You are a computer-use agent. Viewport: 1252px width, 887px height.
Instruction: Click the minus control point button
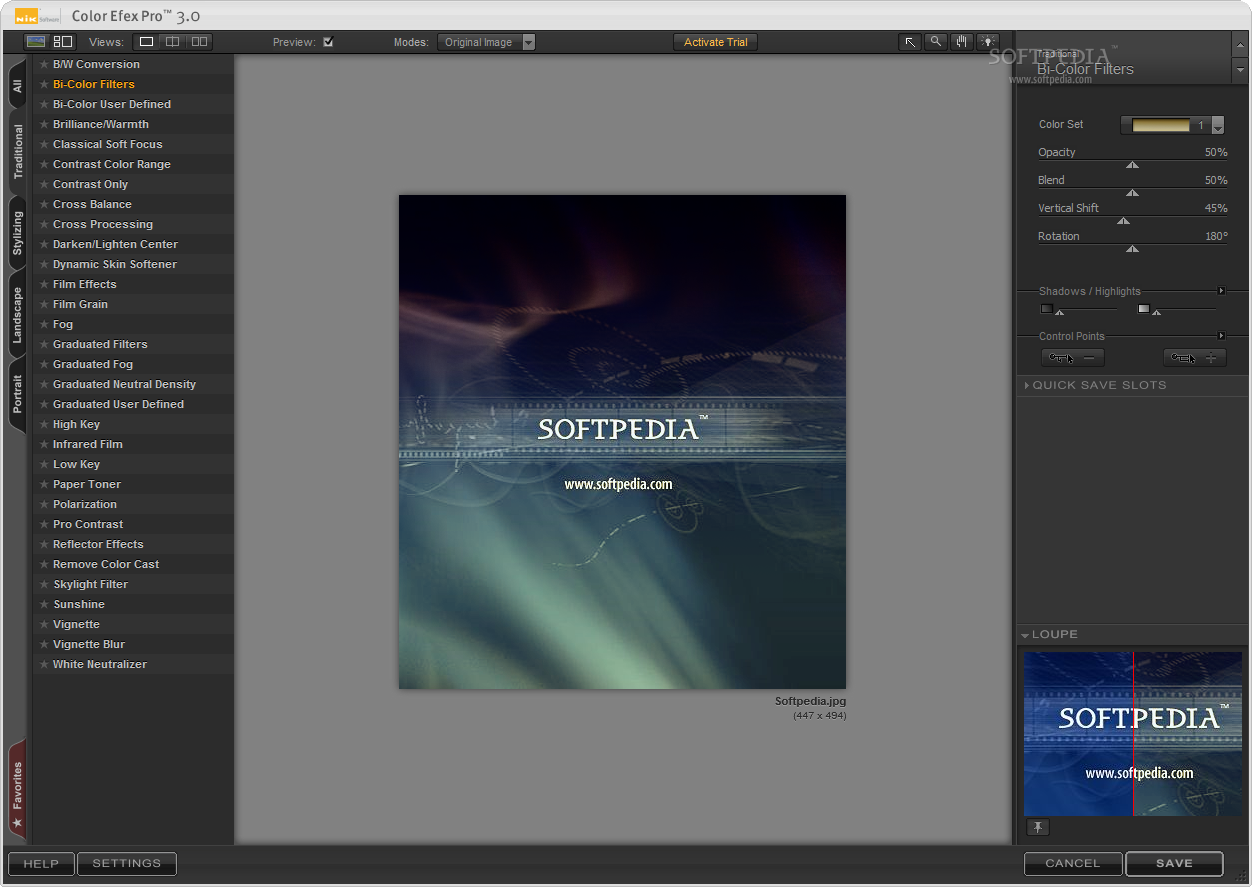click(1072, 357)
